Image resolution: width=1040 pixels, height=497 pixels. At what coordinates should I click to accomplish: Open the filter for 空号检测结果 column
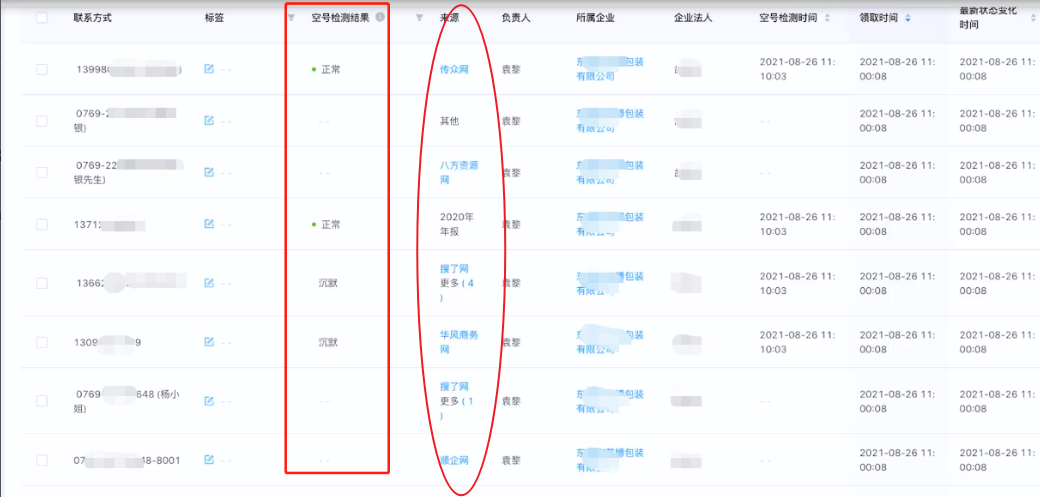[x=291, y=18]
